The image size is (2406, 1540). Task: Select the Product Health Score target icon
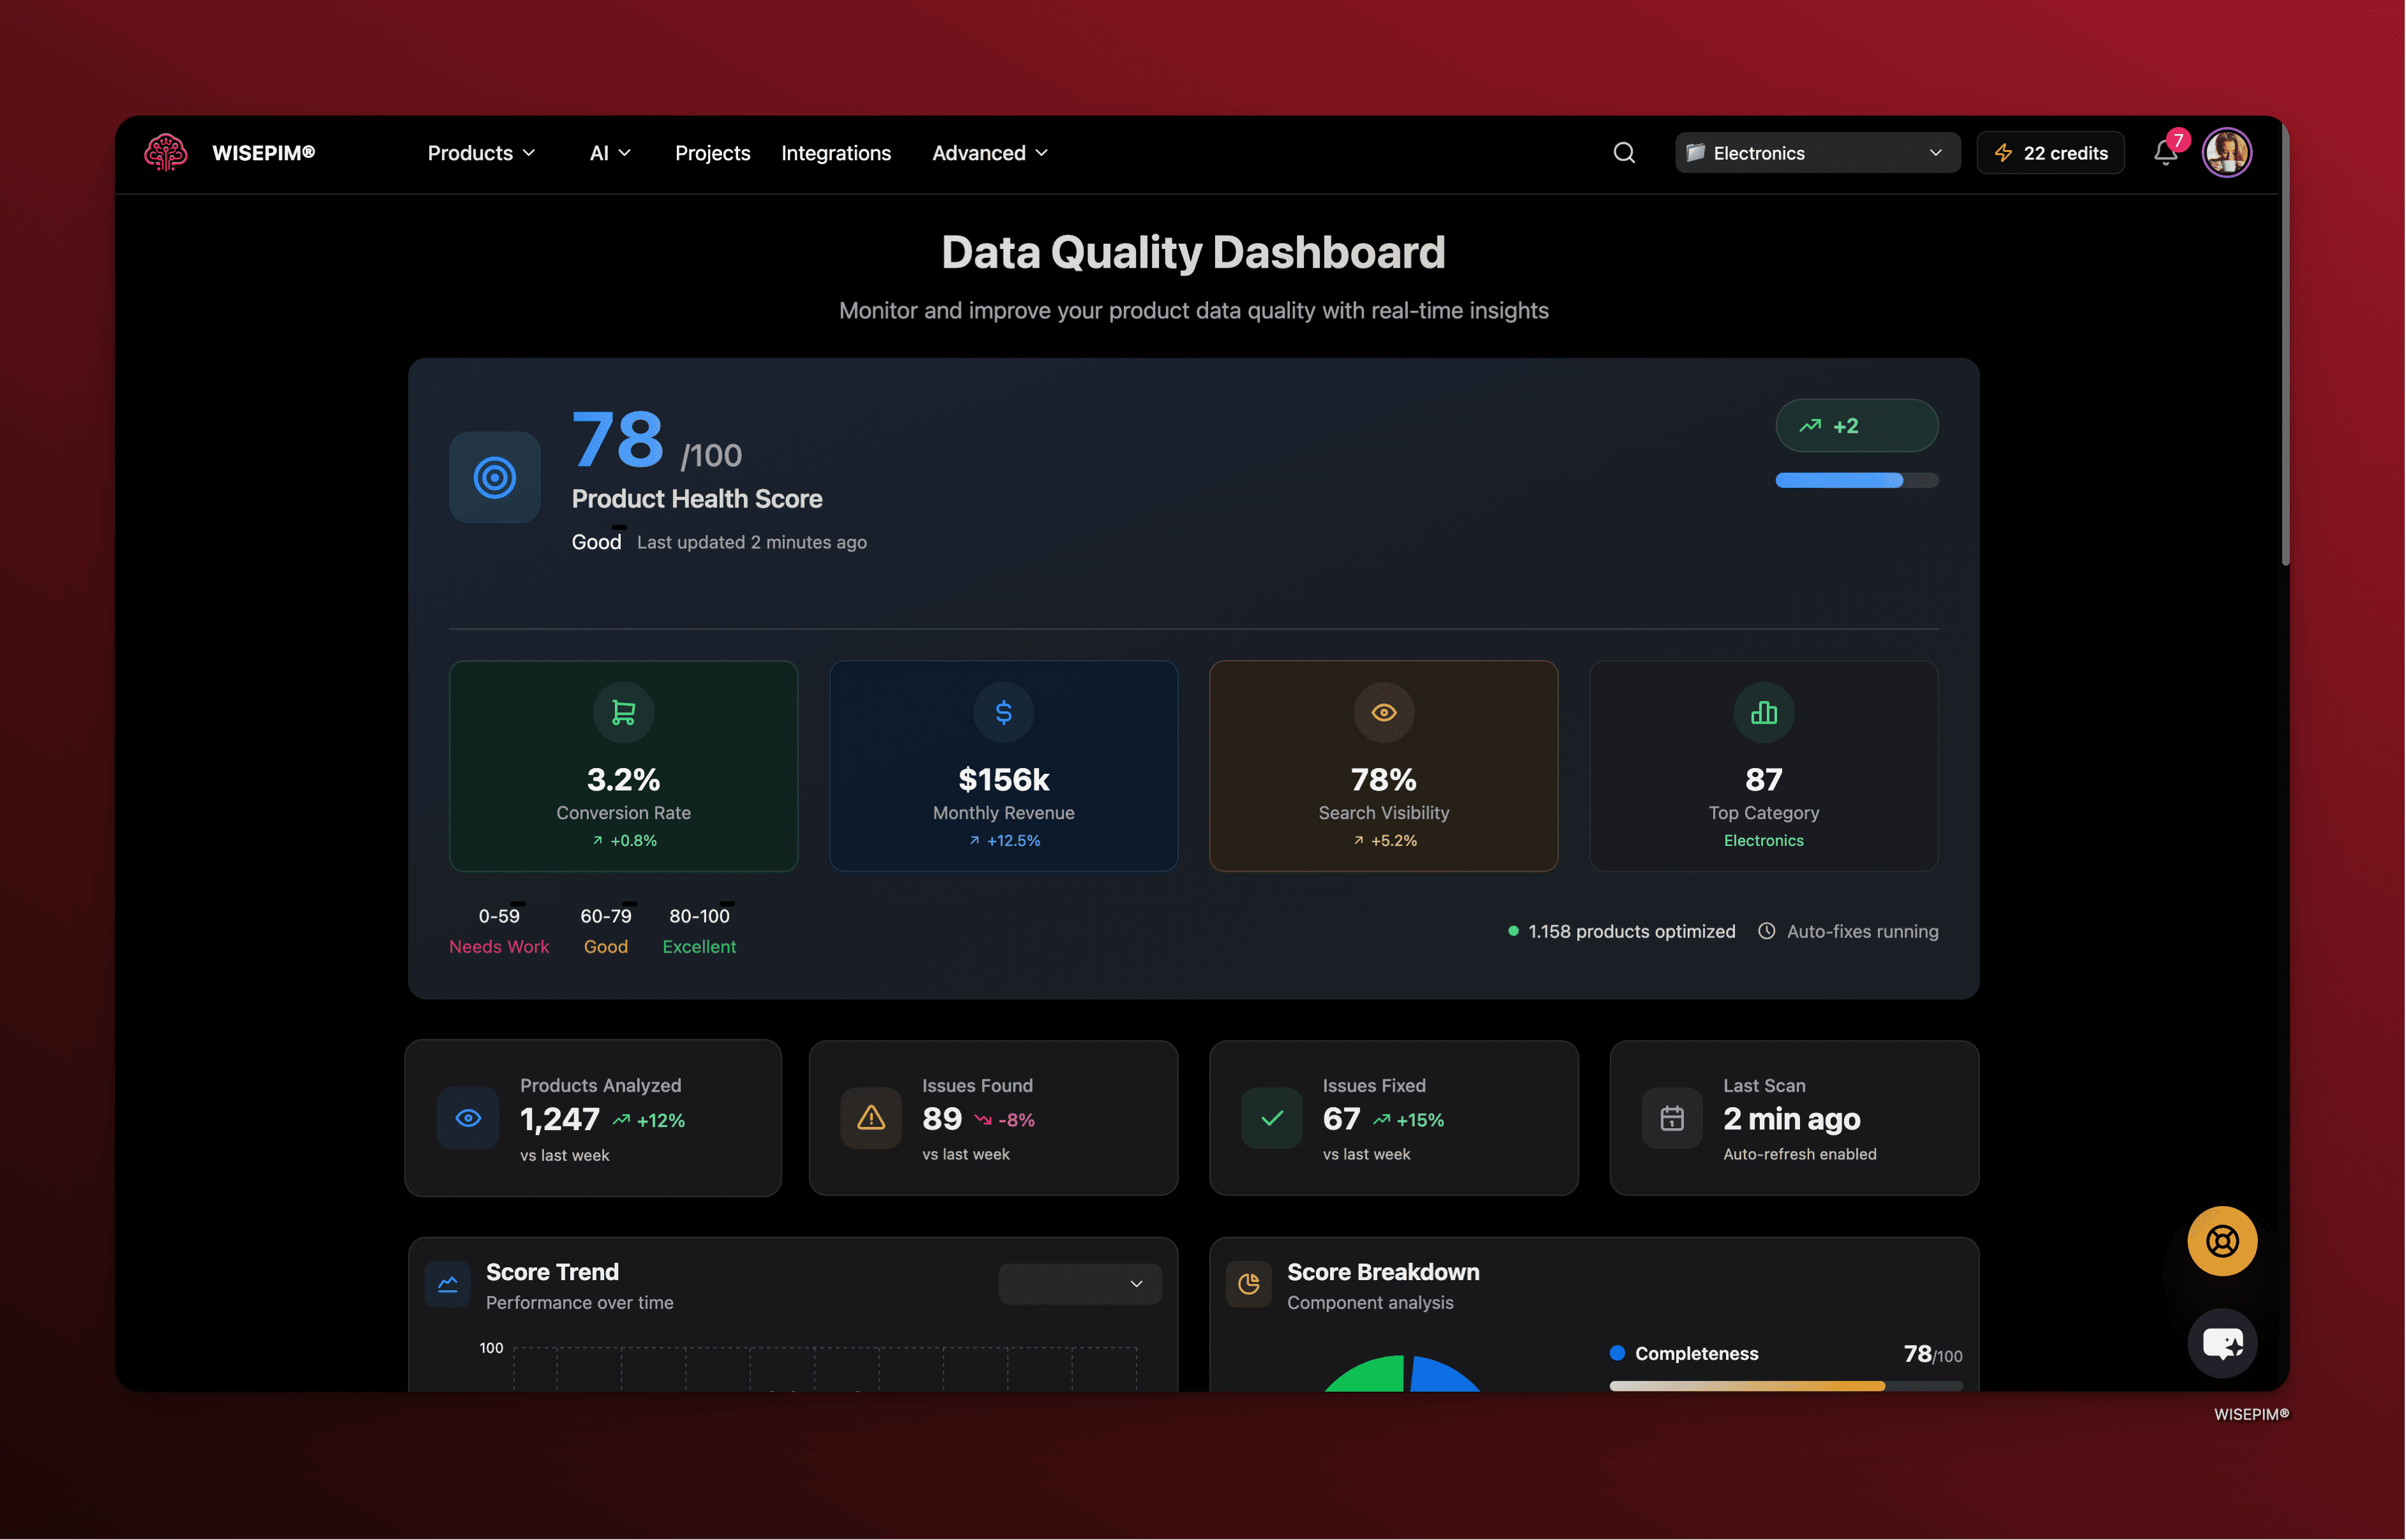(x=494, y=477)
